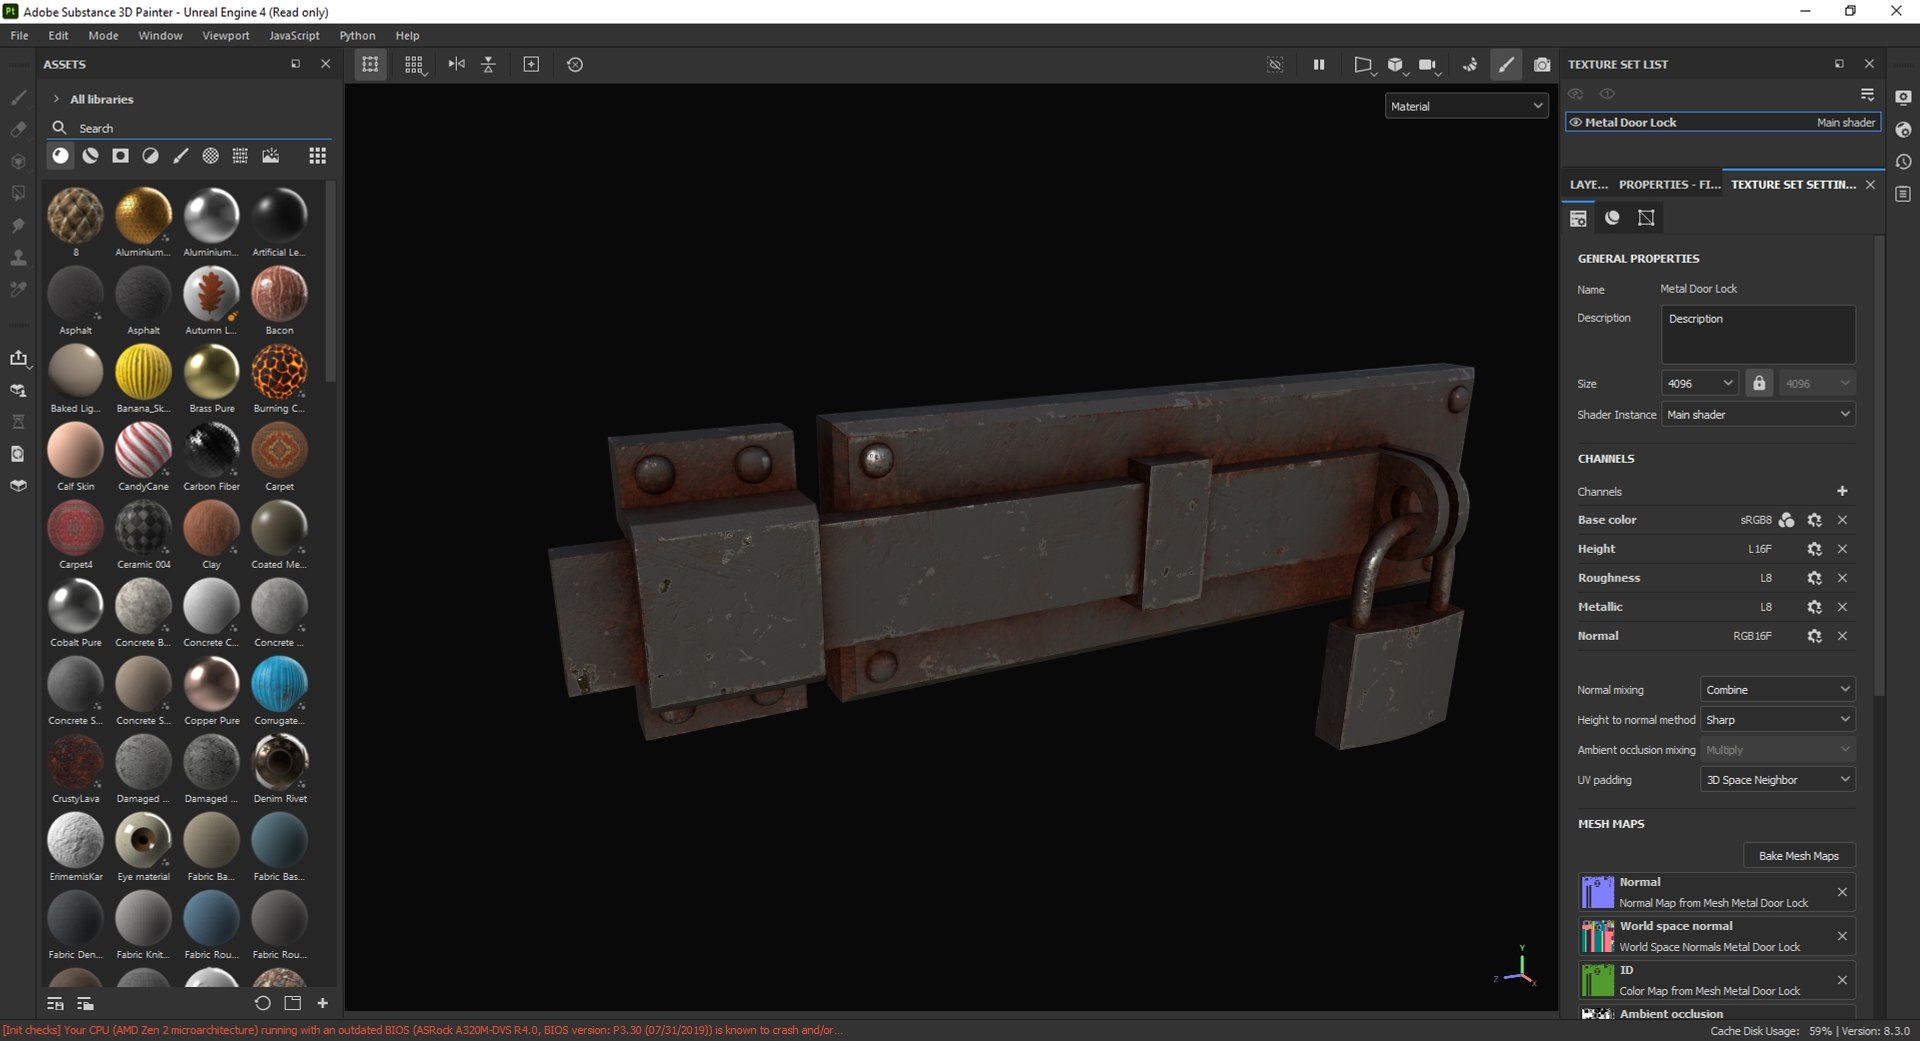Image resolution: width=1920 pixels, height=1041 pixels.
Task: Switch asset view grid size icon
Action: 318,156
